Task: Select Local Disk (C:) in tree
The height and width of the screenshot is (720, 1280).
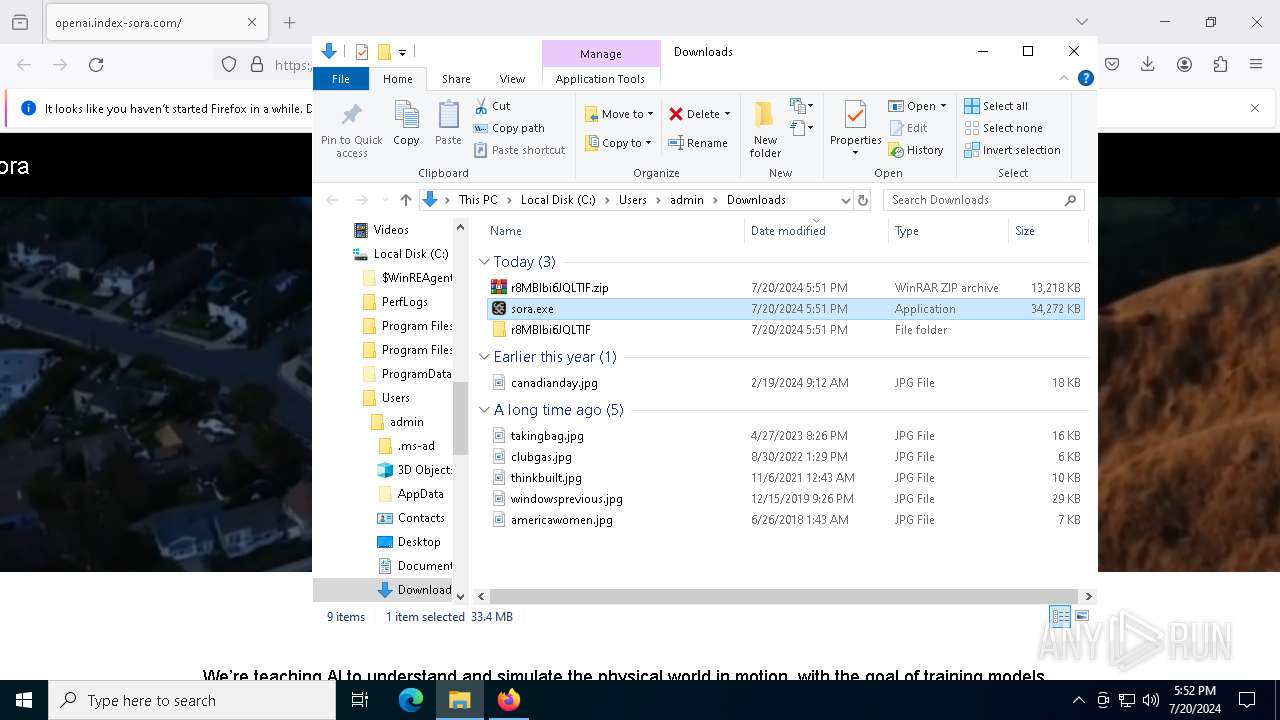Action: click(410, 254)
